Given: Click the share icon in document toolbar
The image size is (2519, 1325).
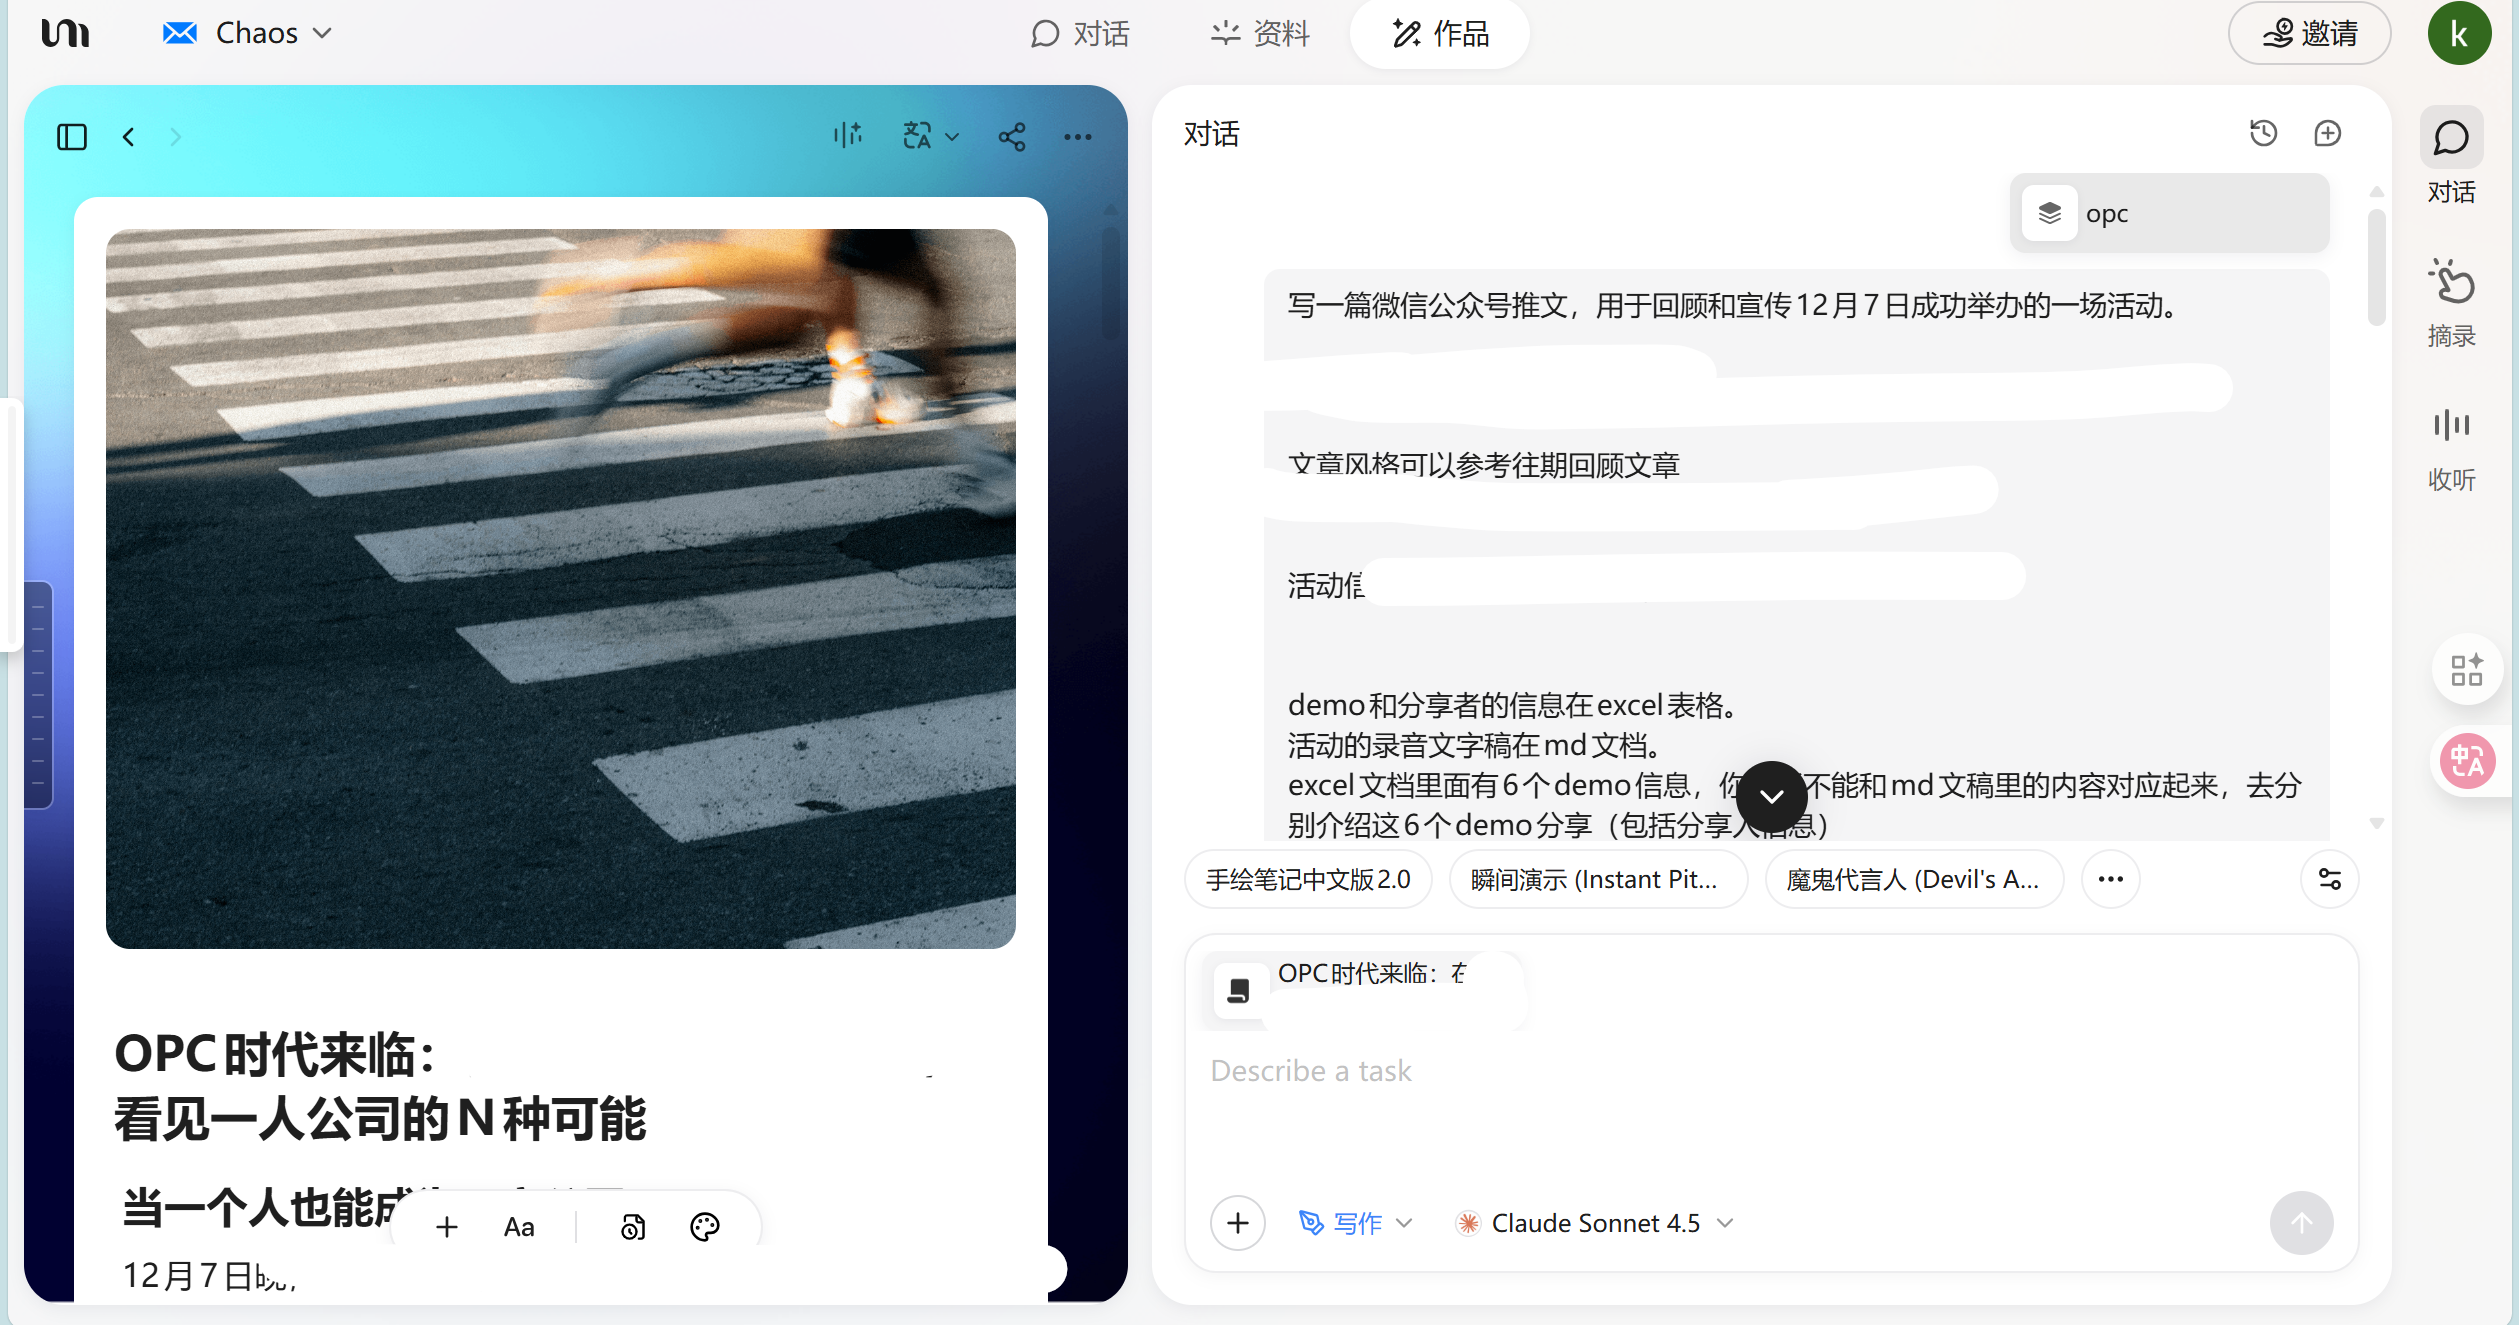Looking at the screenshot, I should point(1012,137).
